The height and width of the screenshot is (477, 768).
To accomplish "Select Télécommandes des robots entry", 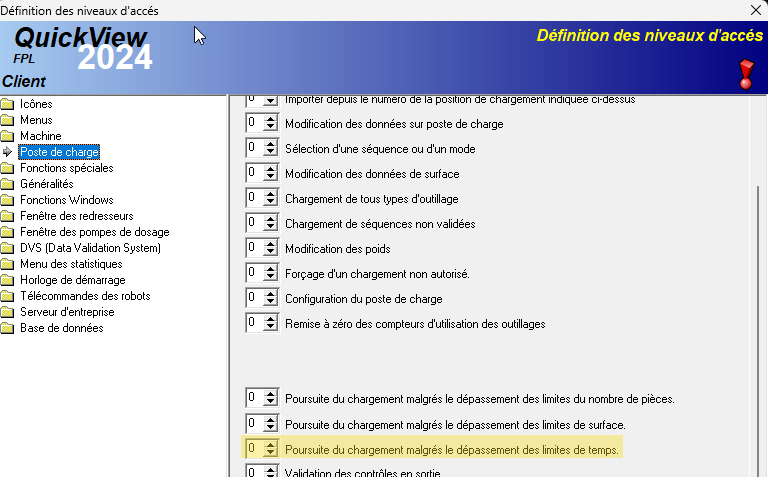I will 85,296.
